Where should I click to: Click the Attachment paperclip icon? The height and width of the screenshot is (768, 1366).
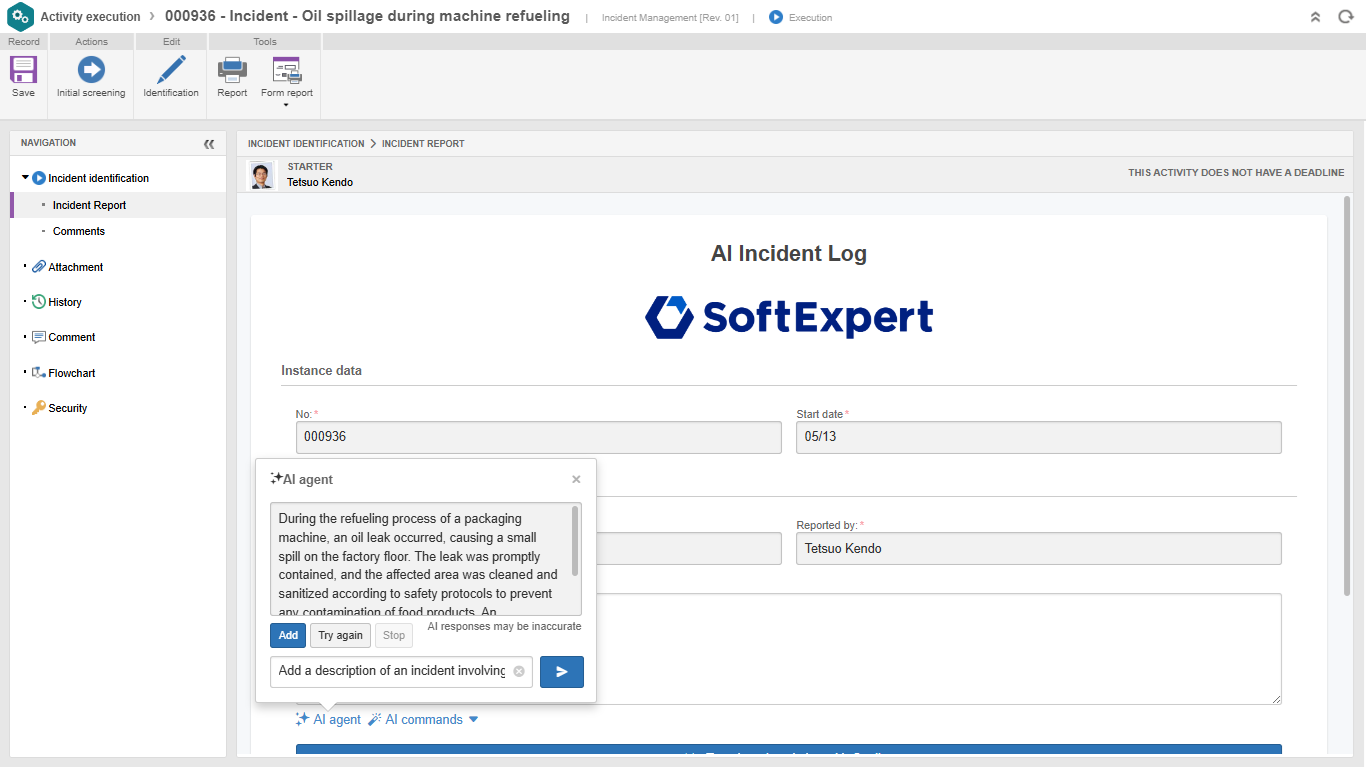coord(39,267)
